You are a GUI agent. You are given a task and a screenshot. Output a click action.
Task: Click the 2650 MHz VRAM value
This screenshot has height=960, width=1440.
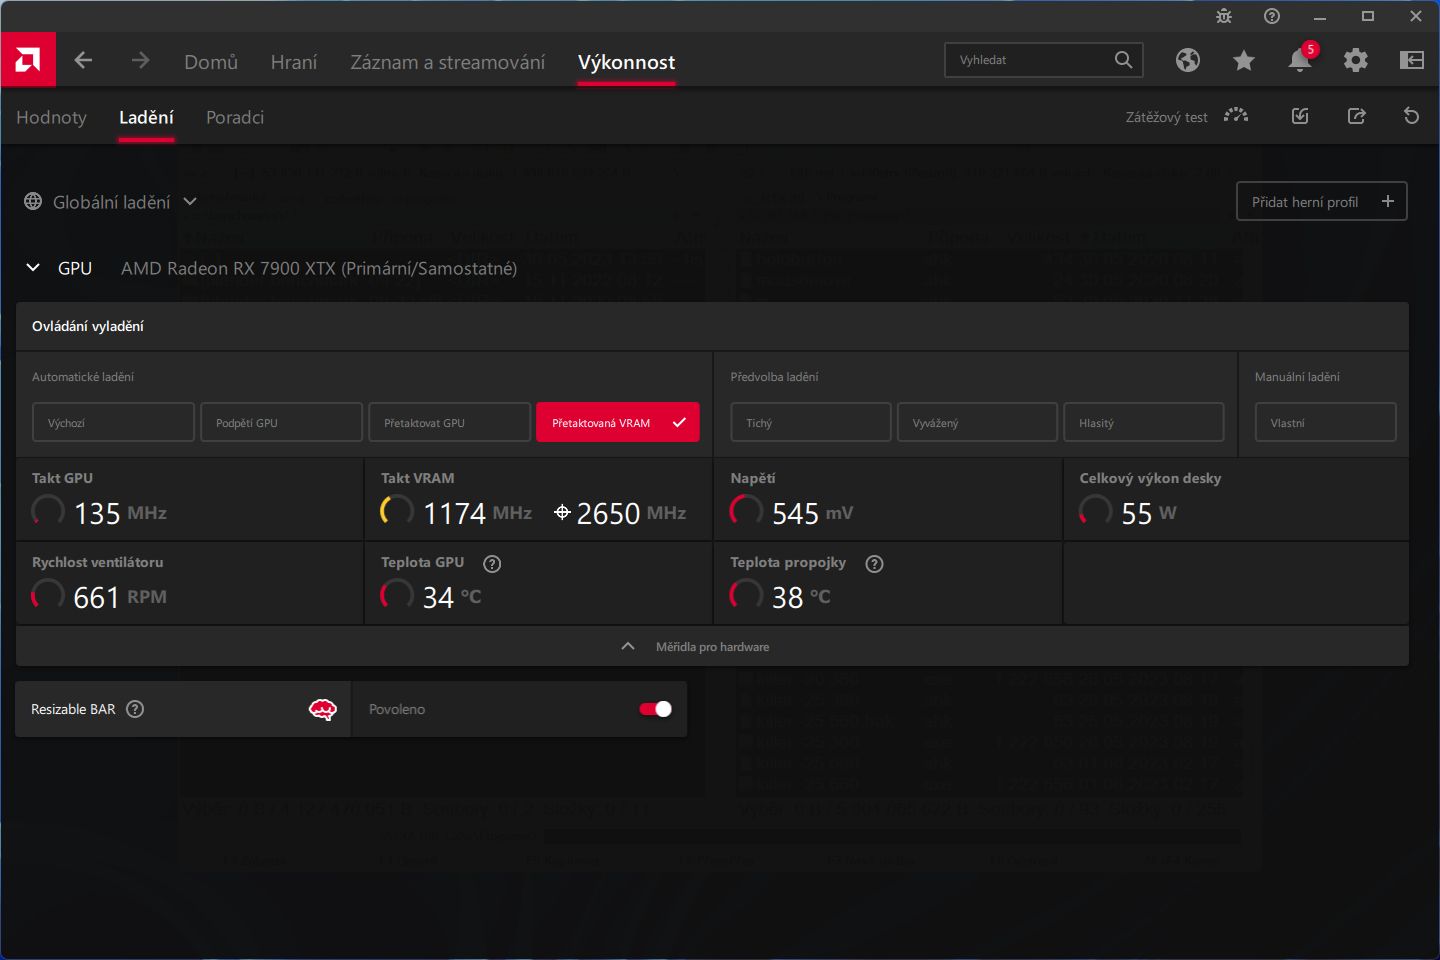coord(631,513)
